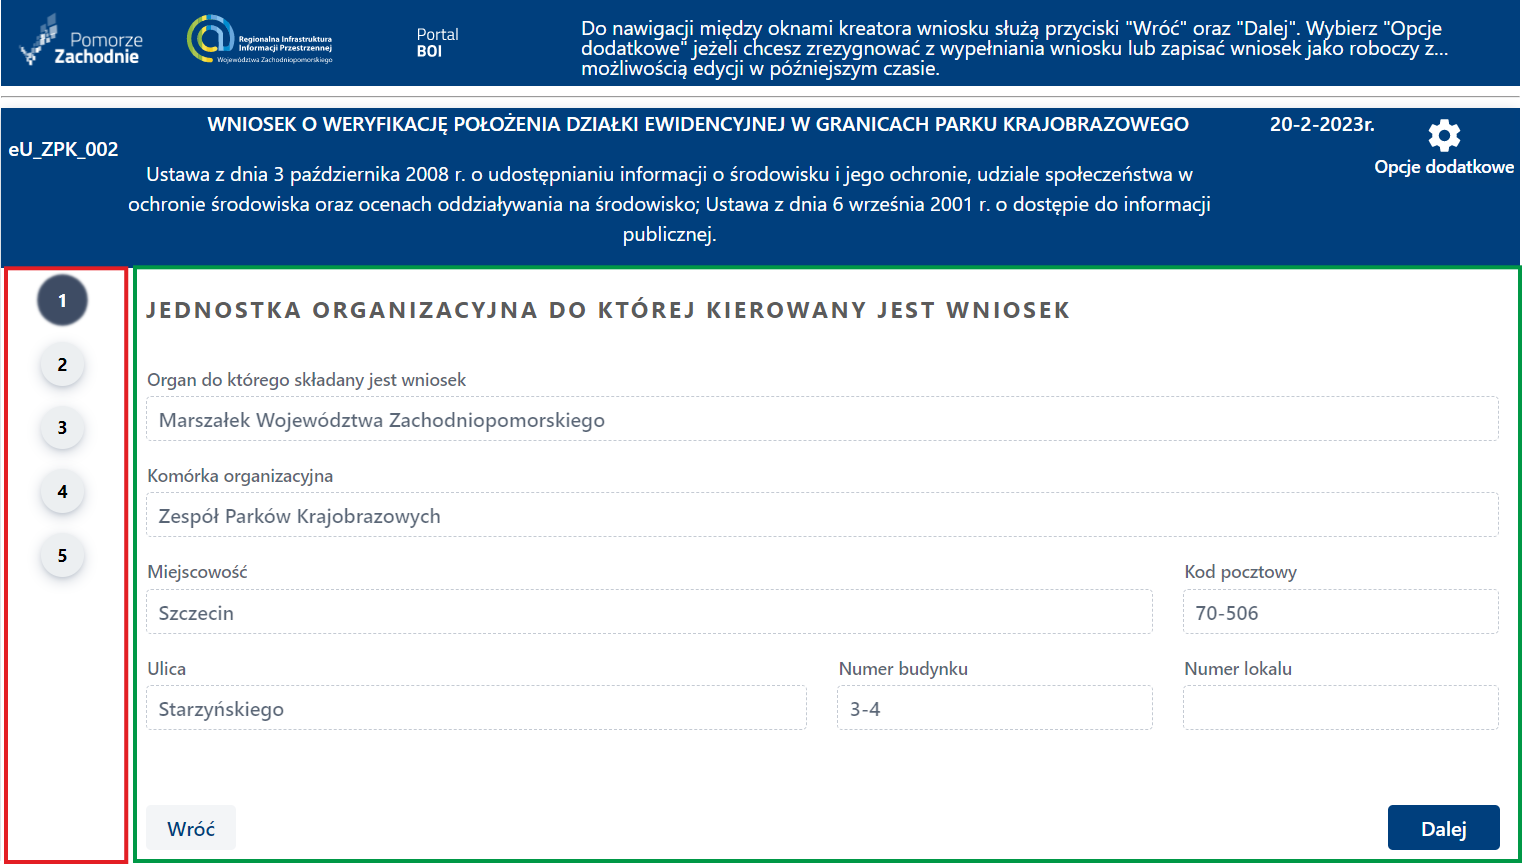Open the Portal BOI link

[437, 40]
